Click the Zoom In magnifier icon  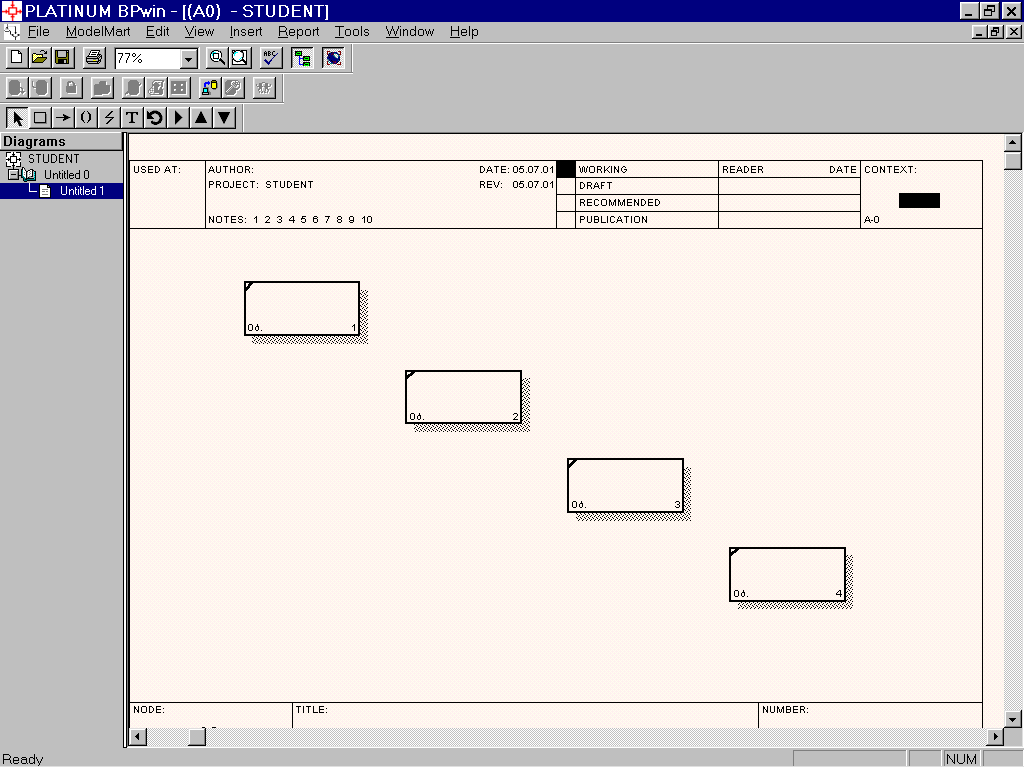217,58
